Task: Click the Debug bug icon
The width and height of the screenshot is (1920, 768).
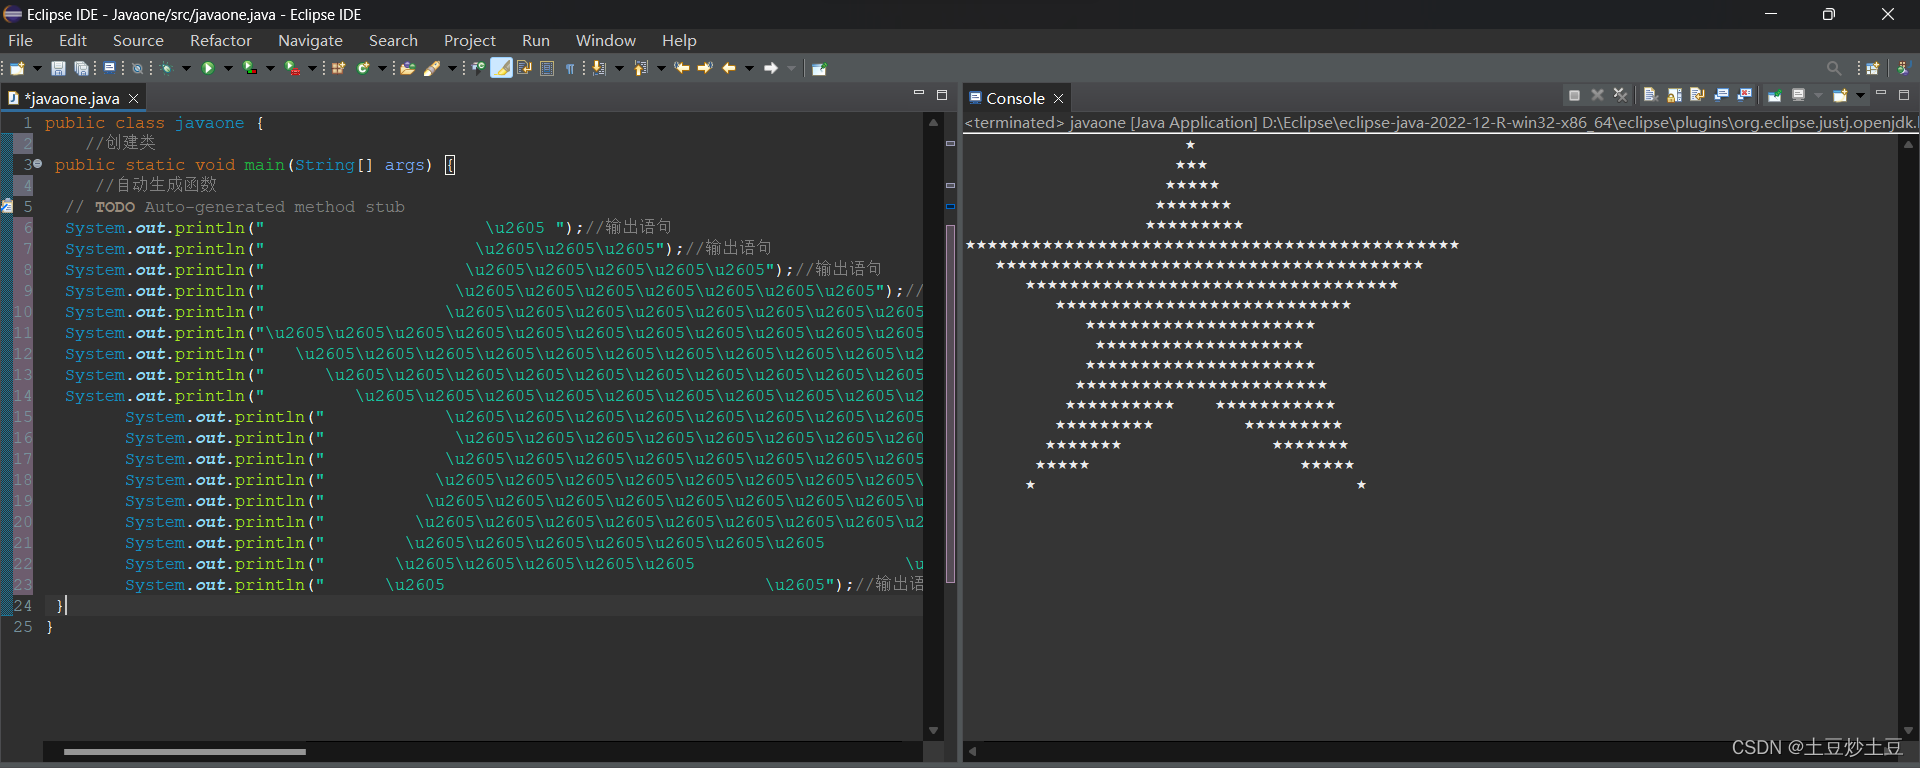Action: coord(166,68)
